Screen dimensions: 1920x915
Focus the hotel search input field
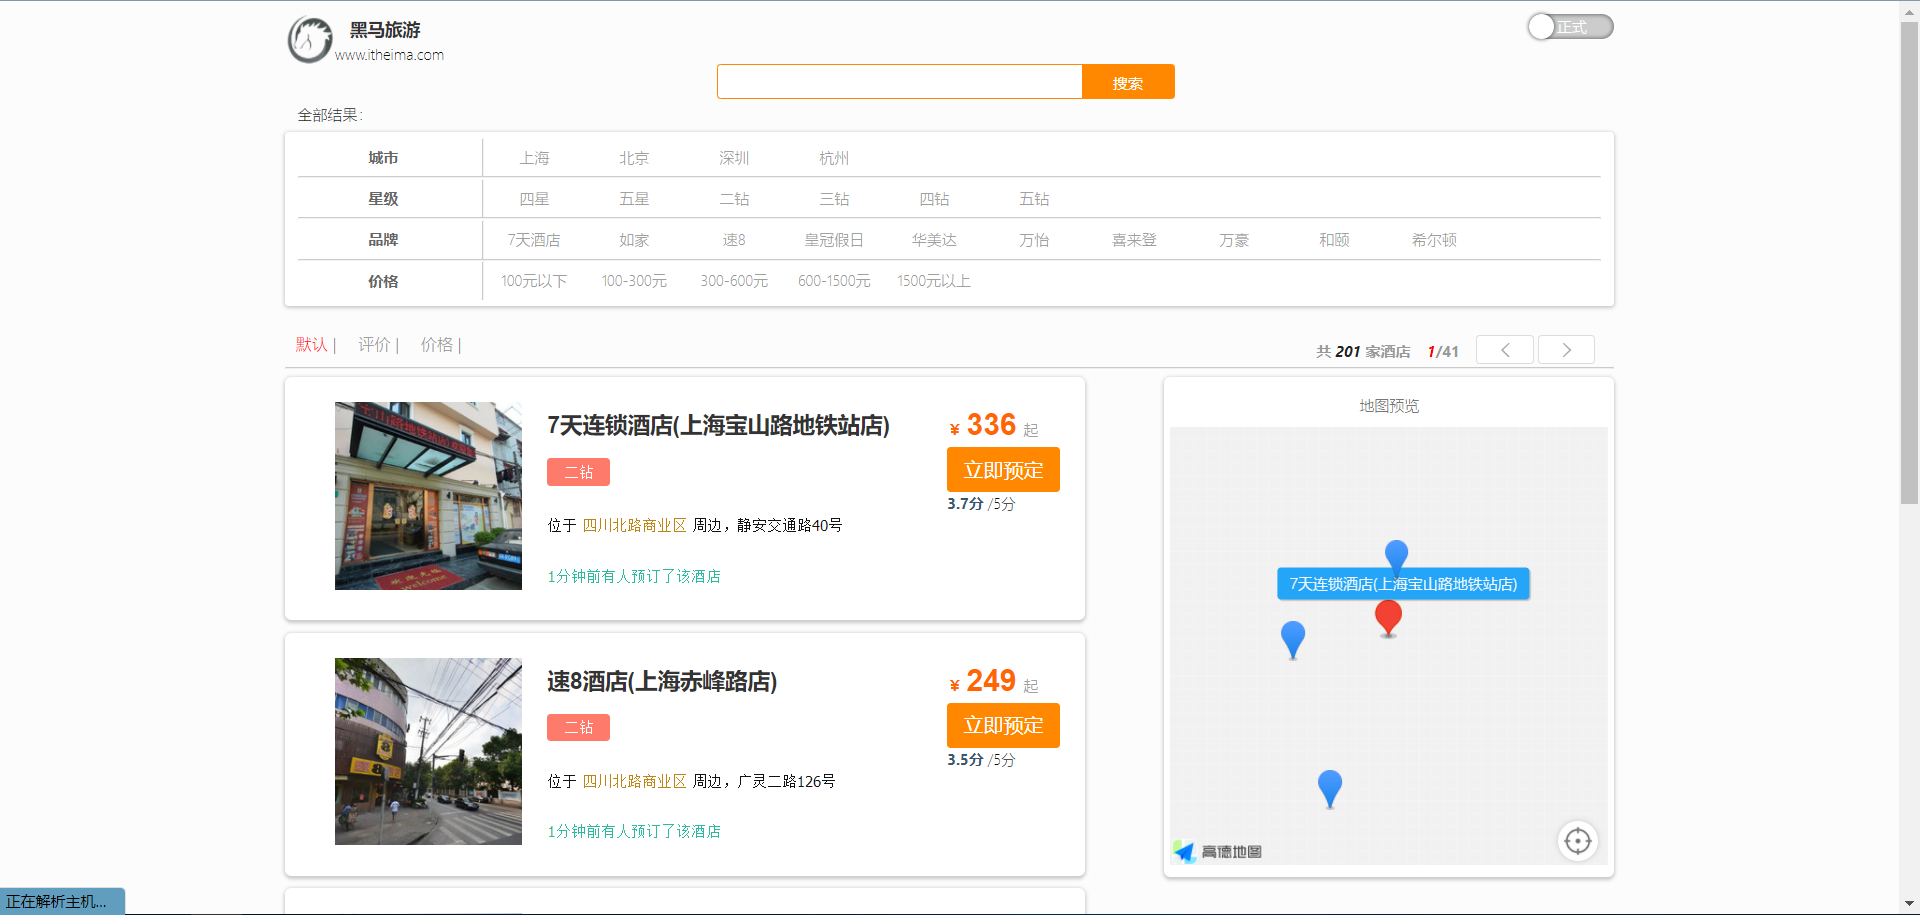coord(899,82)
